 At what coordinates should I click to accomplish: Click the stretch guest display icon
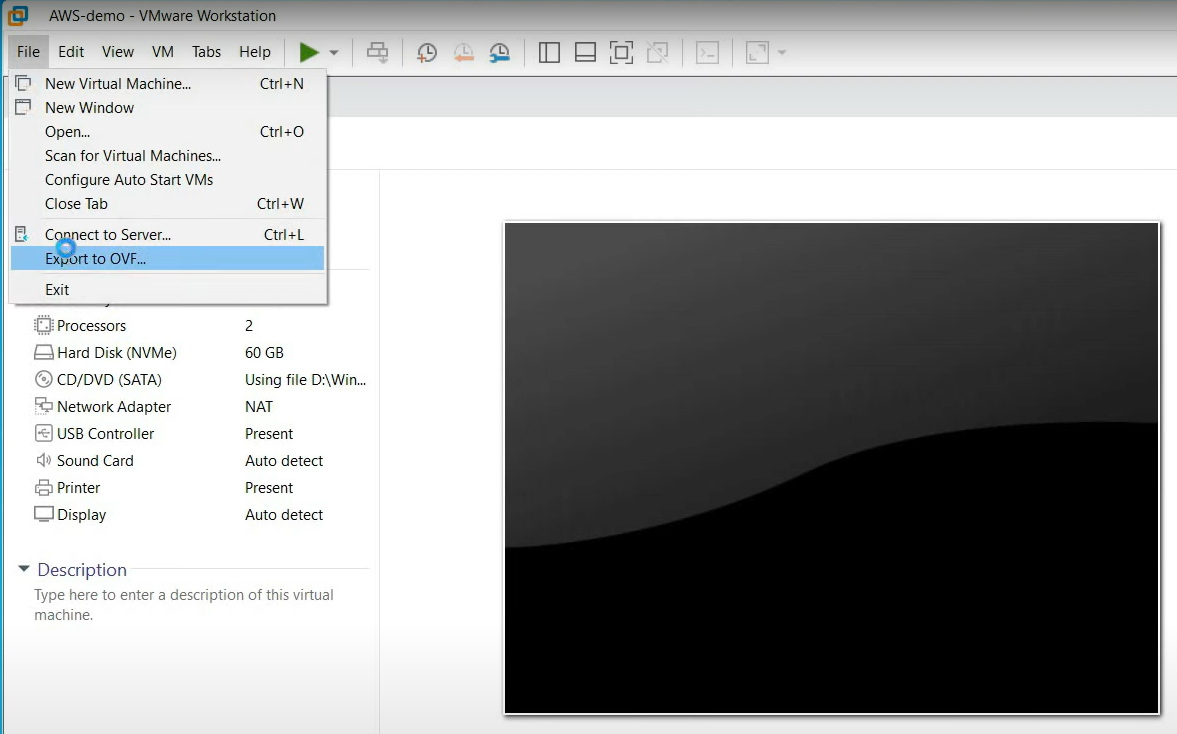757,53
